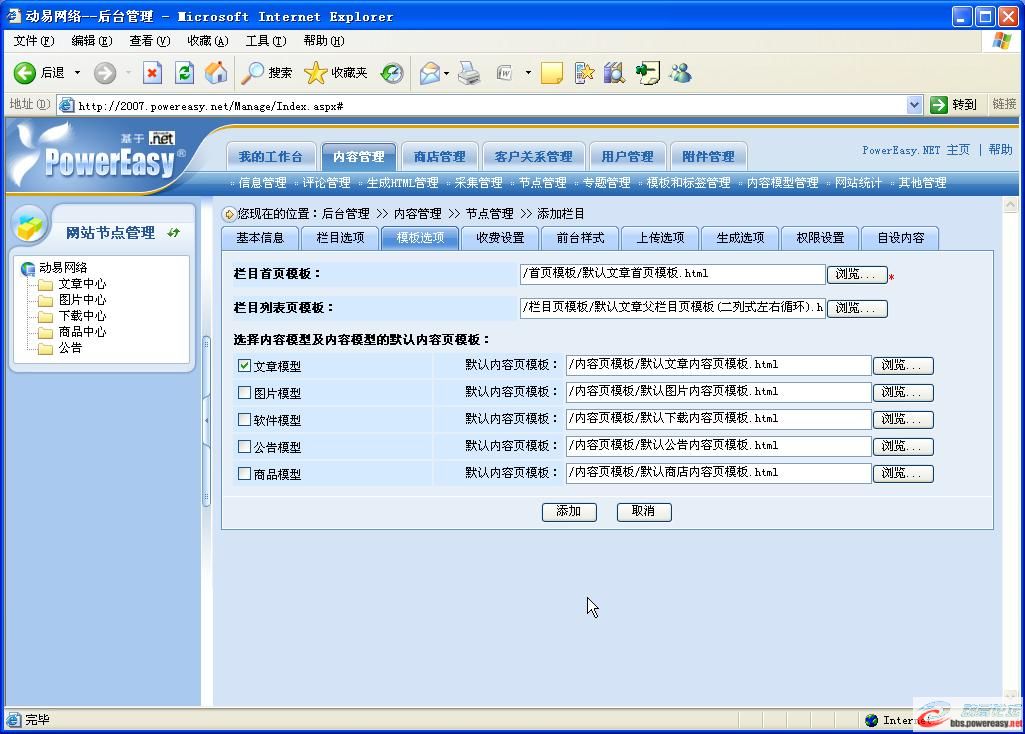Click 浏览 next to 栏目首页模板
This screenshot has width=1025, height=734.
(856, 274)
